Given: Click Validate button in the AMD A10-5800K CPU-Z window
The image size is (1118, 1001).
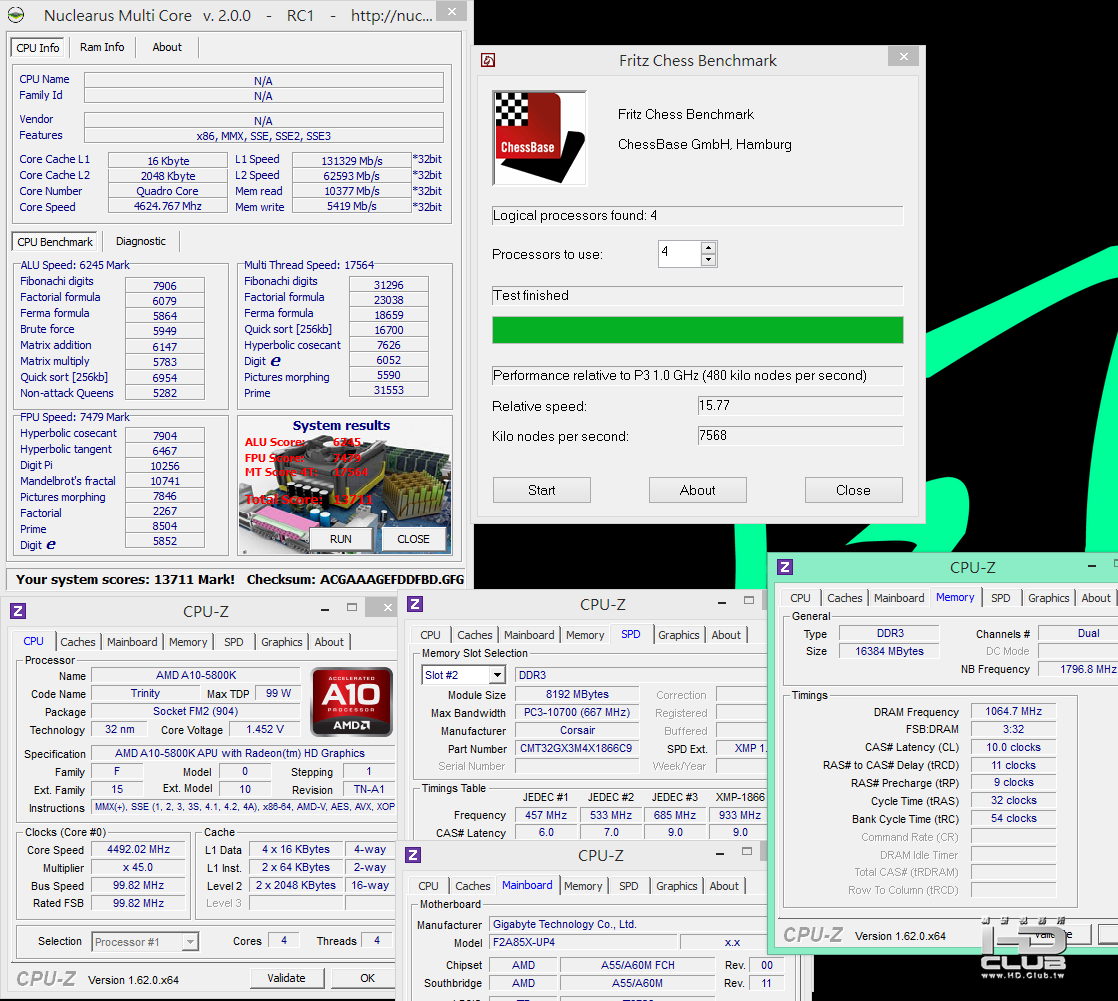Looking at the screenshot, I should point(287,978).
